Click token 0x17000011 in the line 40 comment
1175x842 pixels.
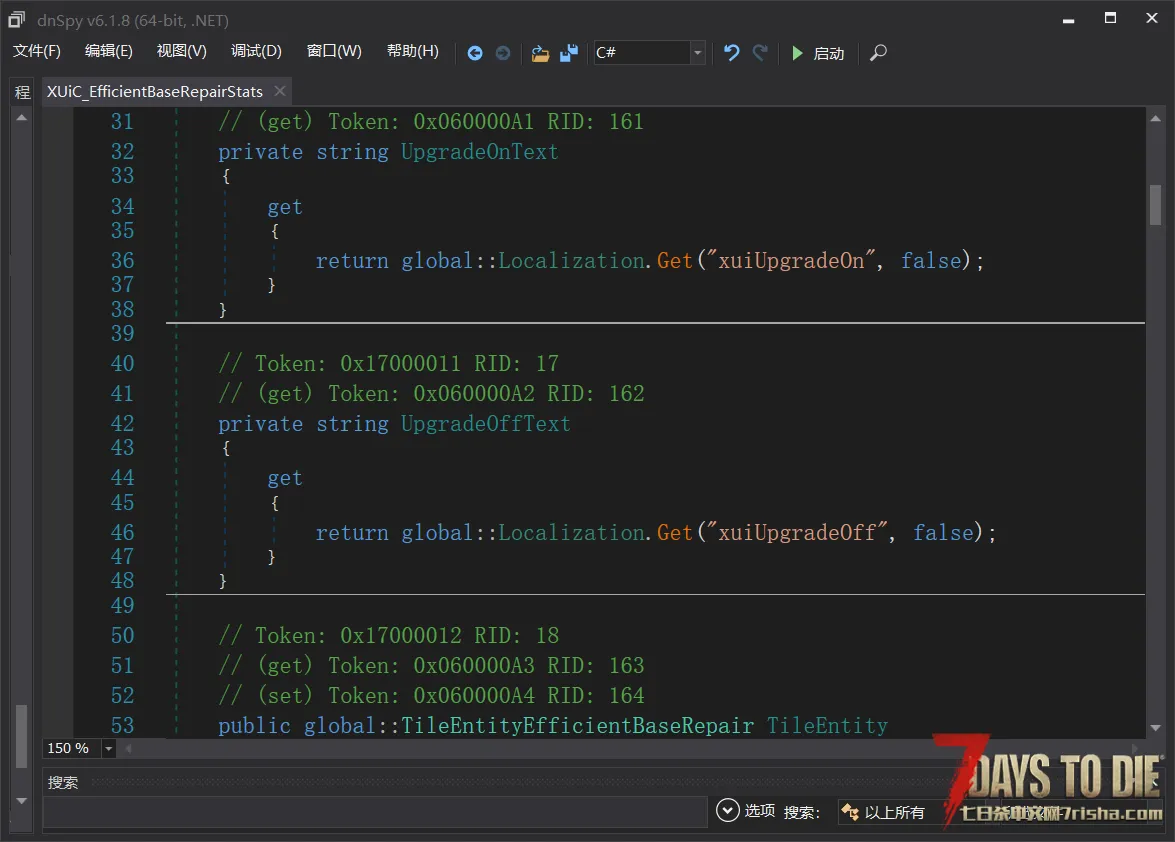click(x=400, y=363)
